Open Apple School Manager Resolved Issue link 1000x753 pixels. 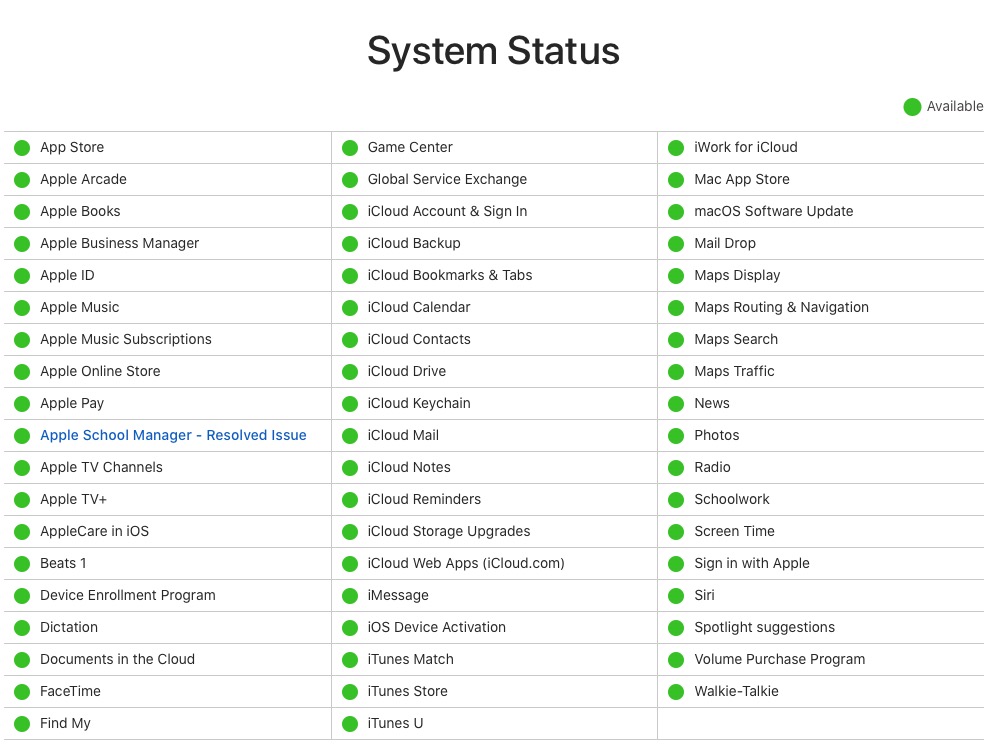(173, 436)
